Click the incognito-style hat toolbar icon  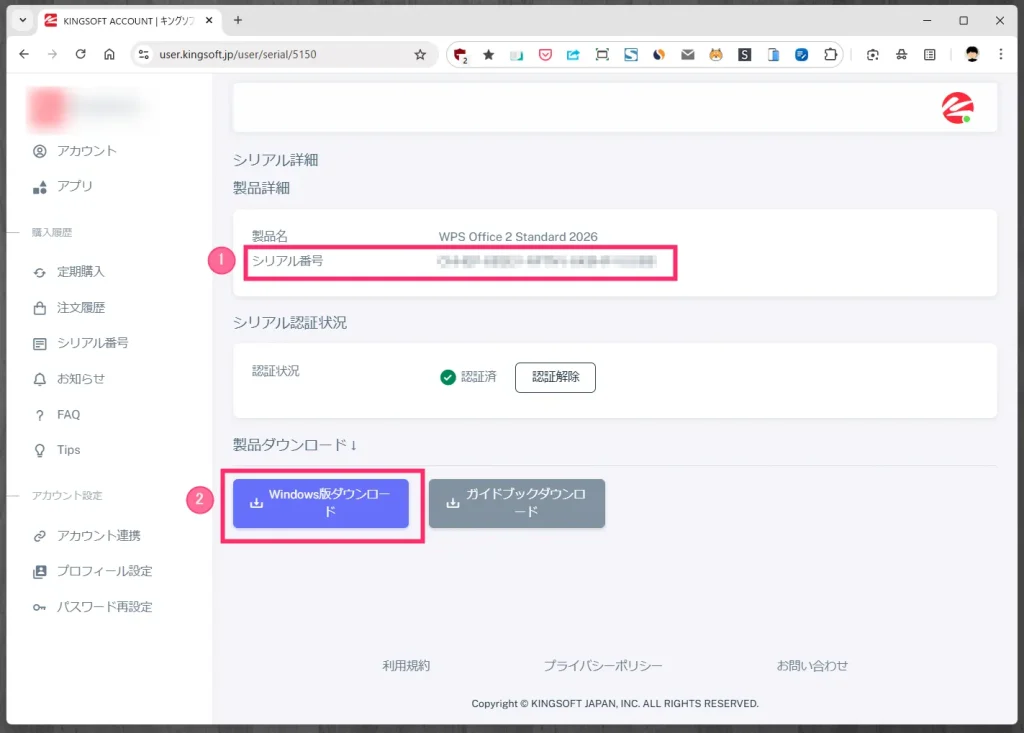tap(901, 55)
